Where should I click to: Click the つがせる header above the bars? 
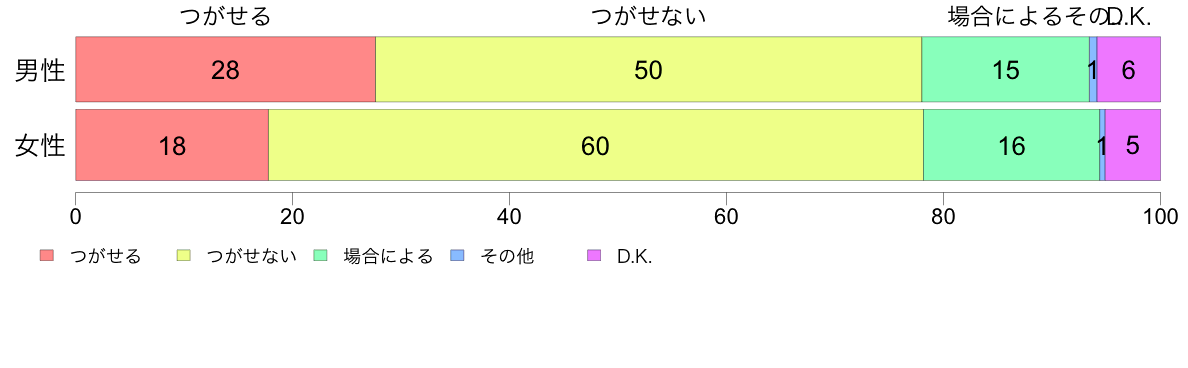(226, 16)
